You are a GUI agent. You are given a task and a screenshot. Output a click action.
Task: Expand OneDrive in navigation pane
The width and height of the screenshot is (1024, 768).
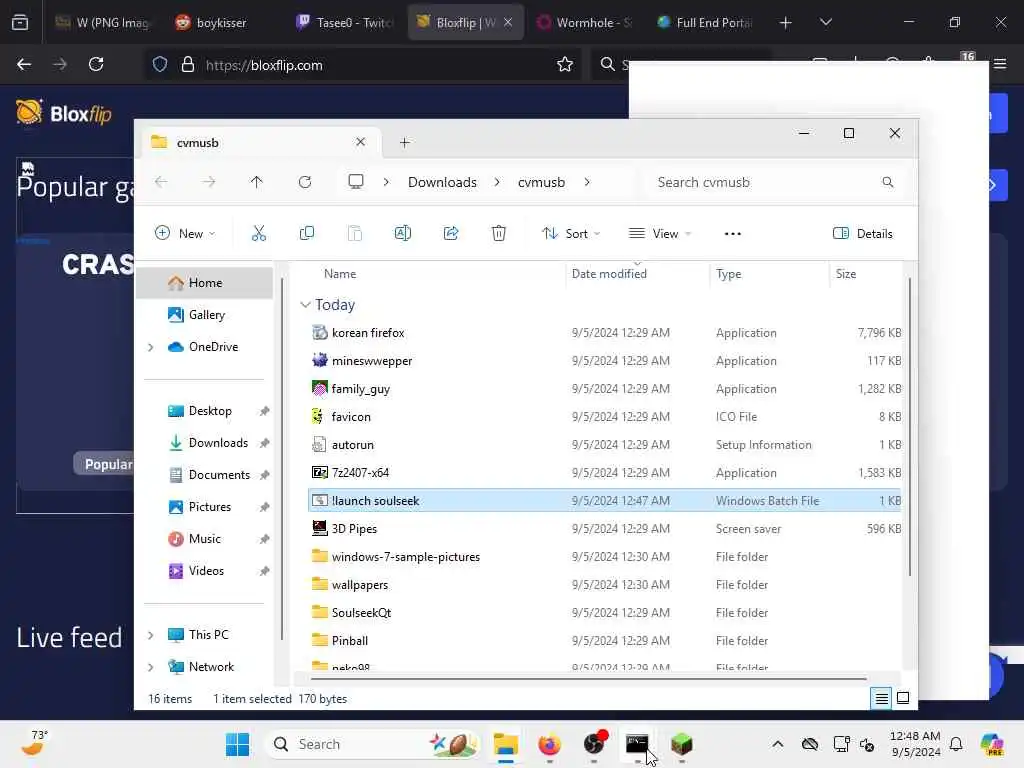(x=151, y=347)
